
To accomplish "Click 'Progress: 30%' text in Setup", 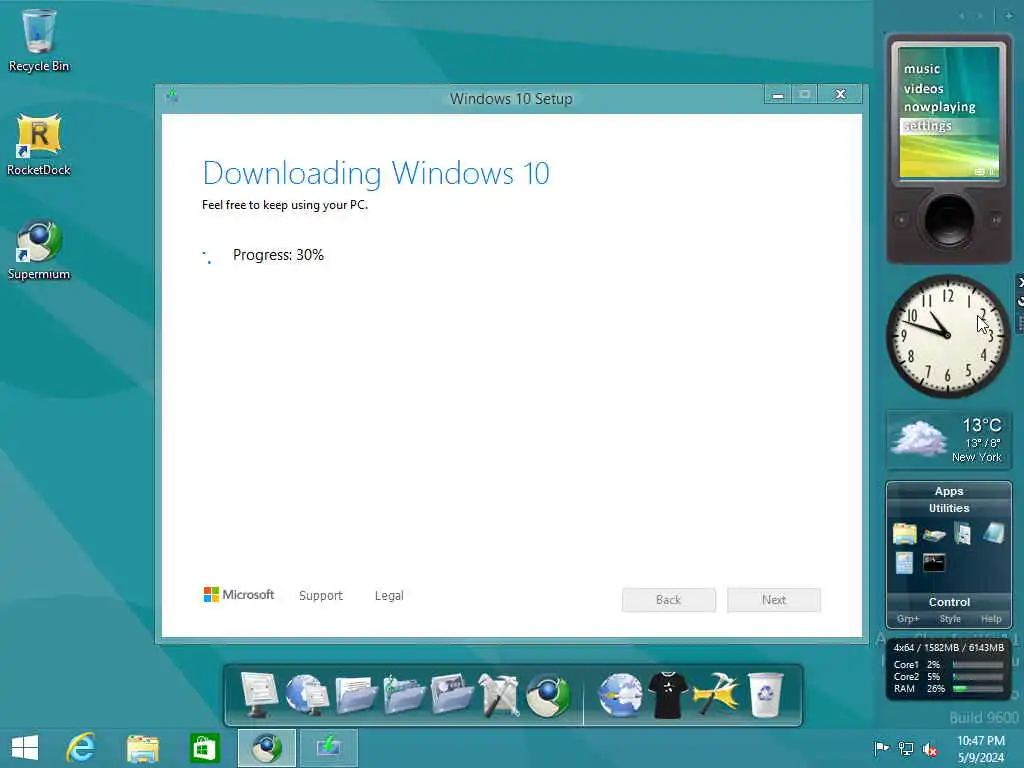I will (x=278, y=255).
